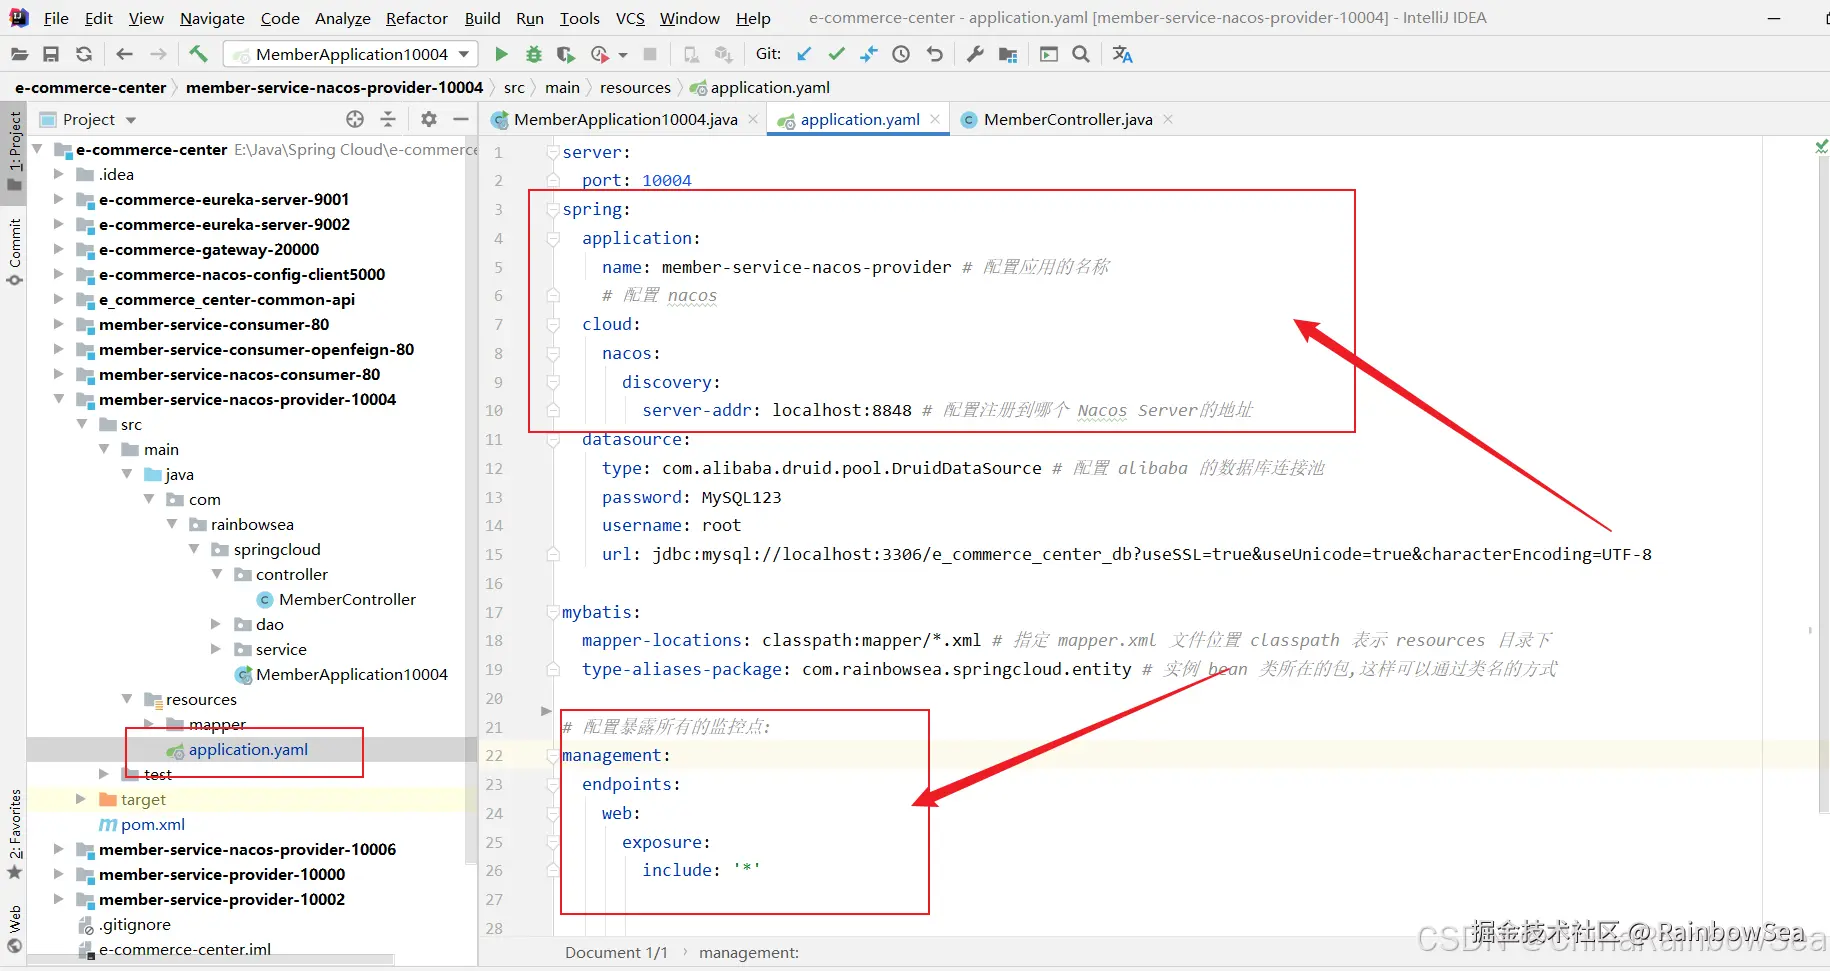Fold the server block at line 1

point(553,152)
